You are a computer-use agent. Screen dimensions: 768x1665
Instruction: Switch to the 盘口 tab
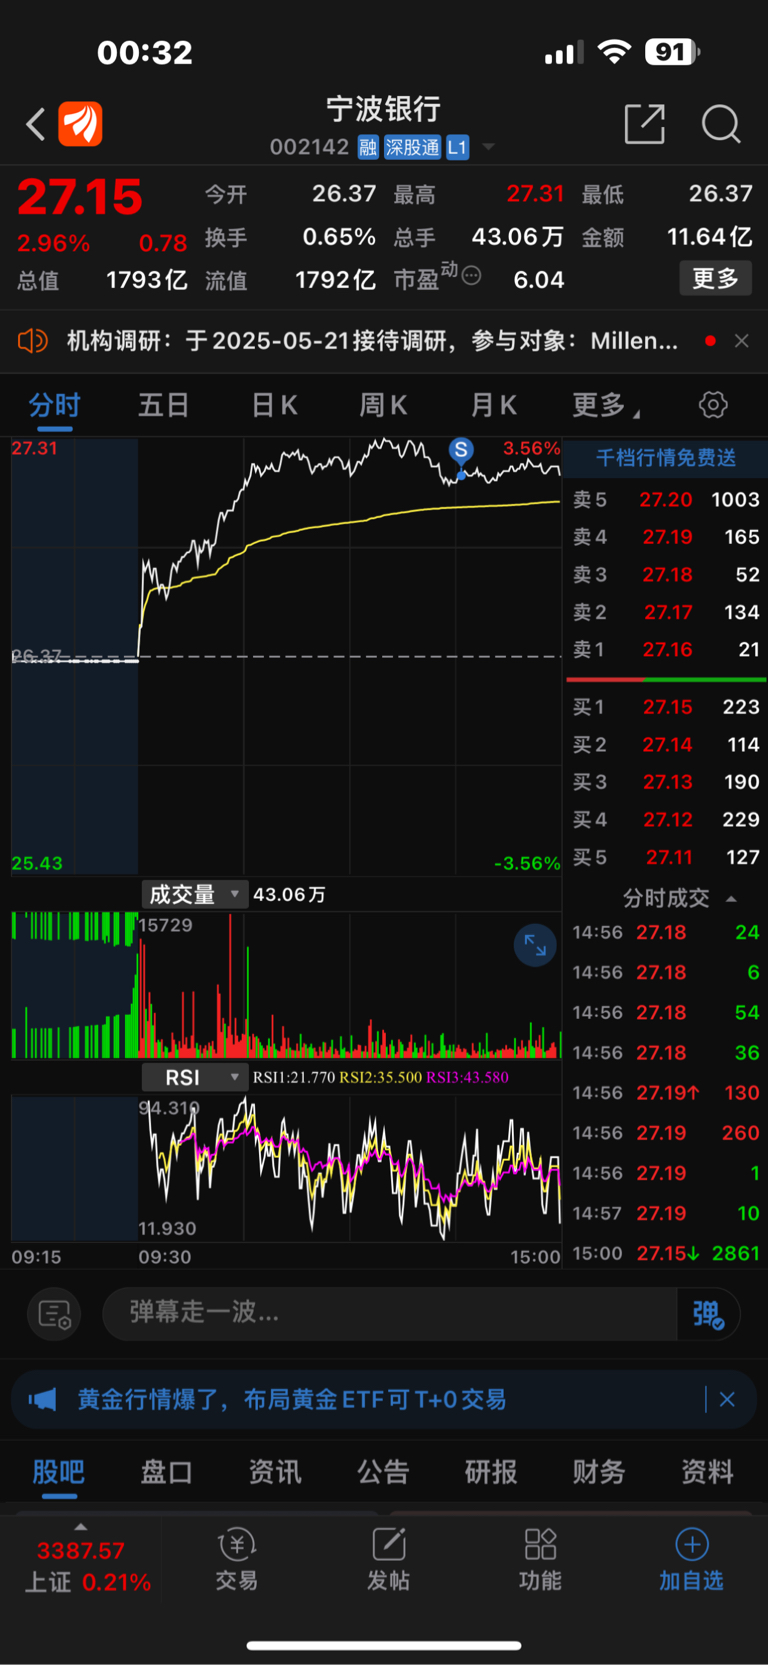pos(167,1472)
